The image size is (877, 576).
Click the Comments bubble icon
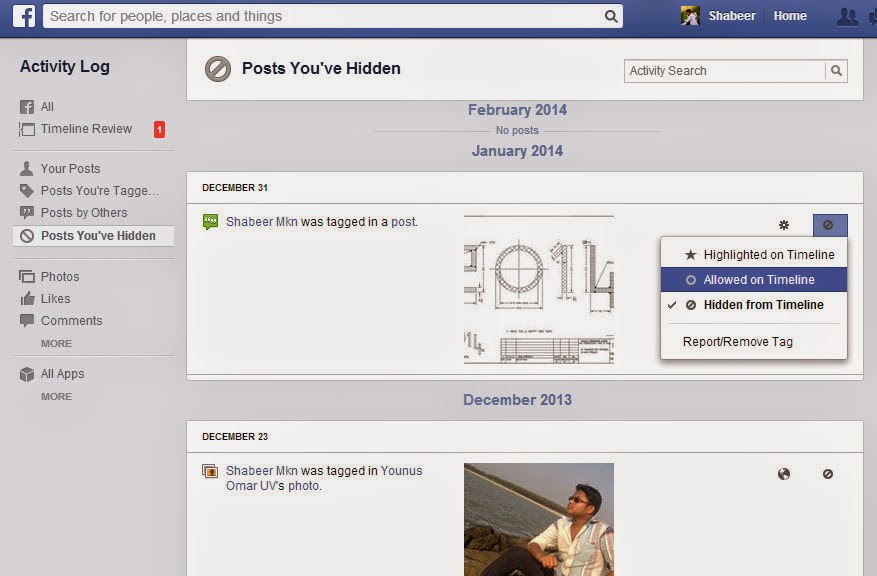click(26, 320)
